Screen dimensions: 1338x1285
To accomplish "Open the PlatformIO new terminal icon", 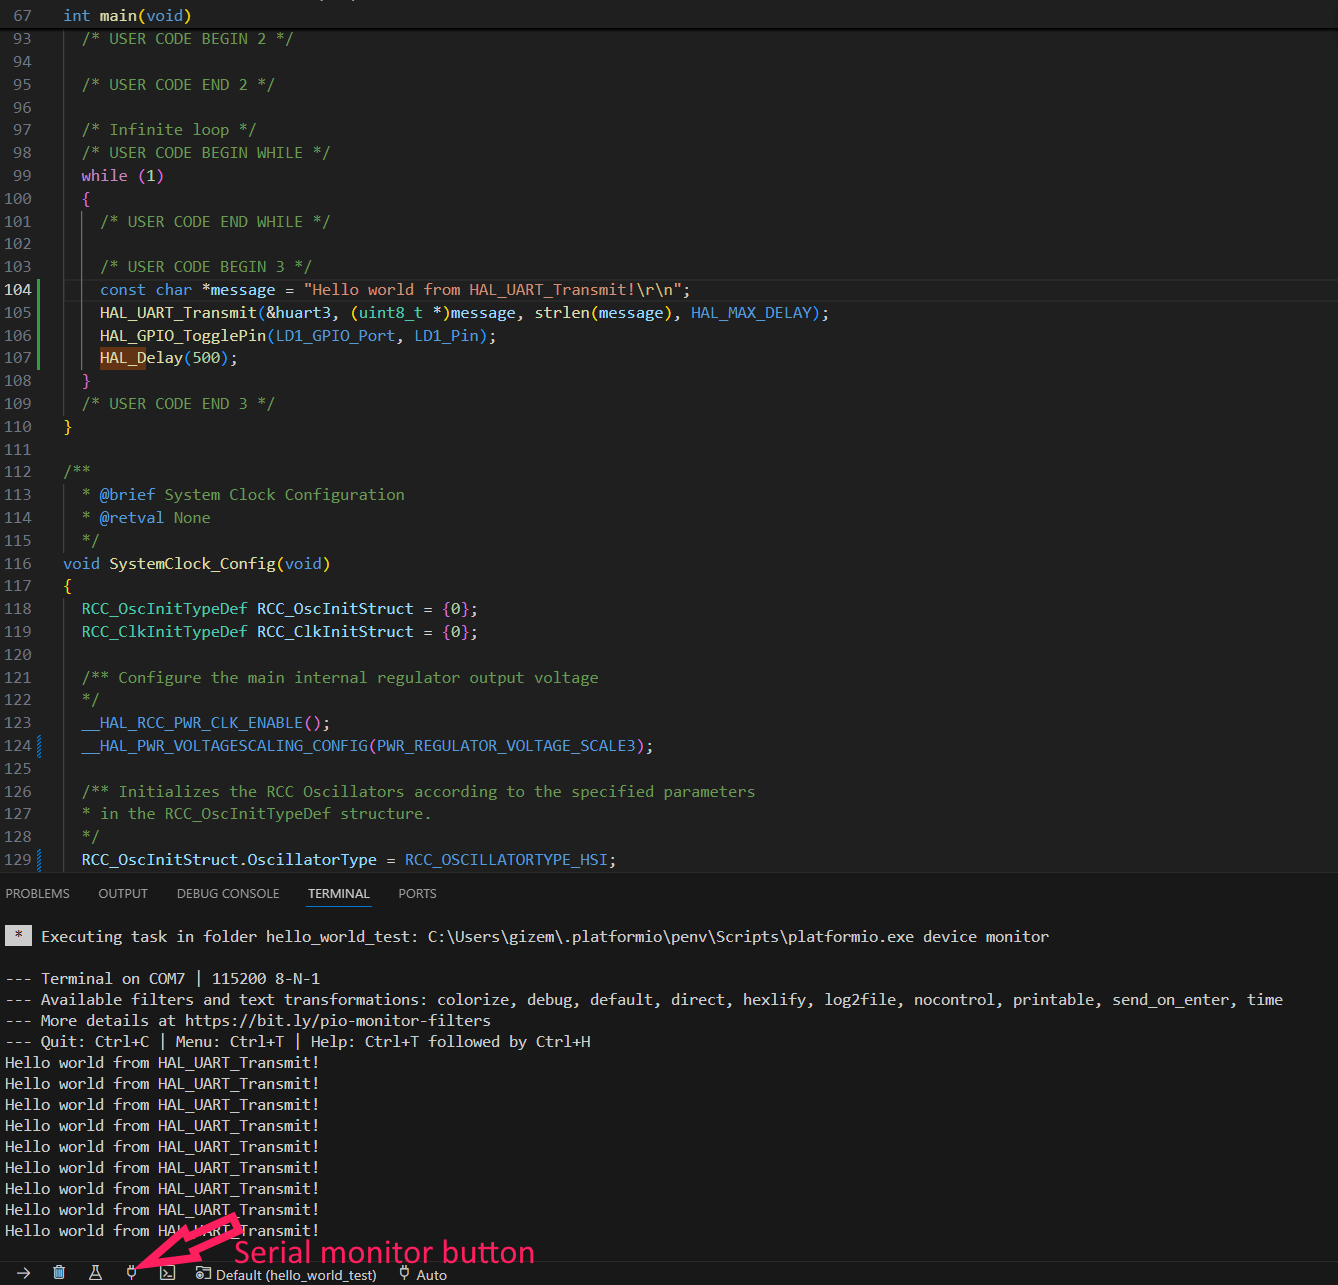I will pos(167,1273).
